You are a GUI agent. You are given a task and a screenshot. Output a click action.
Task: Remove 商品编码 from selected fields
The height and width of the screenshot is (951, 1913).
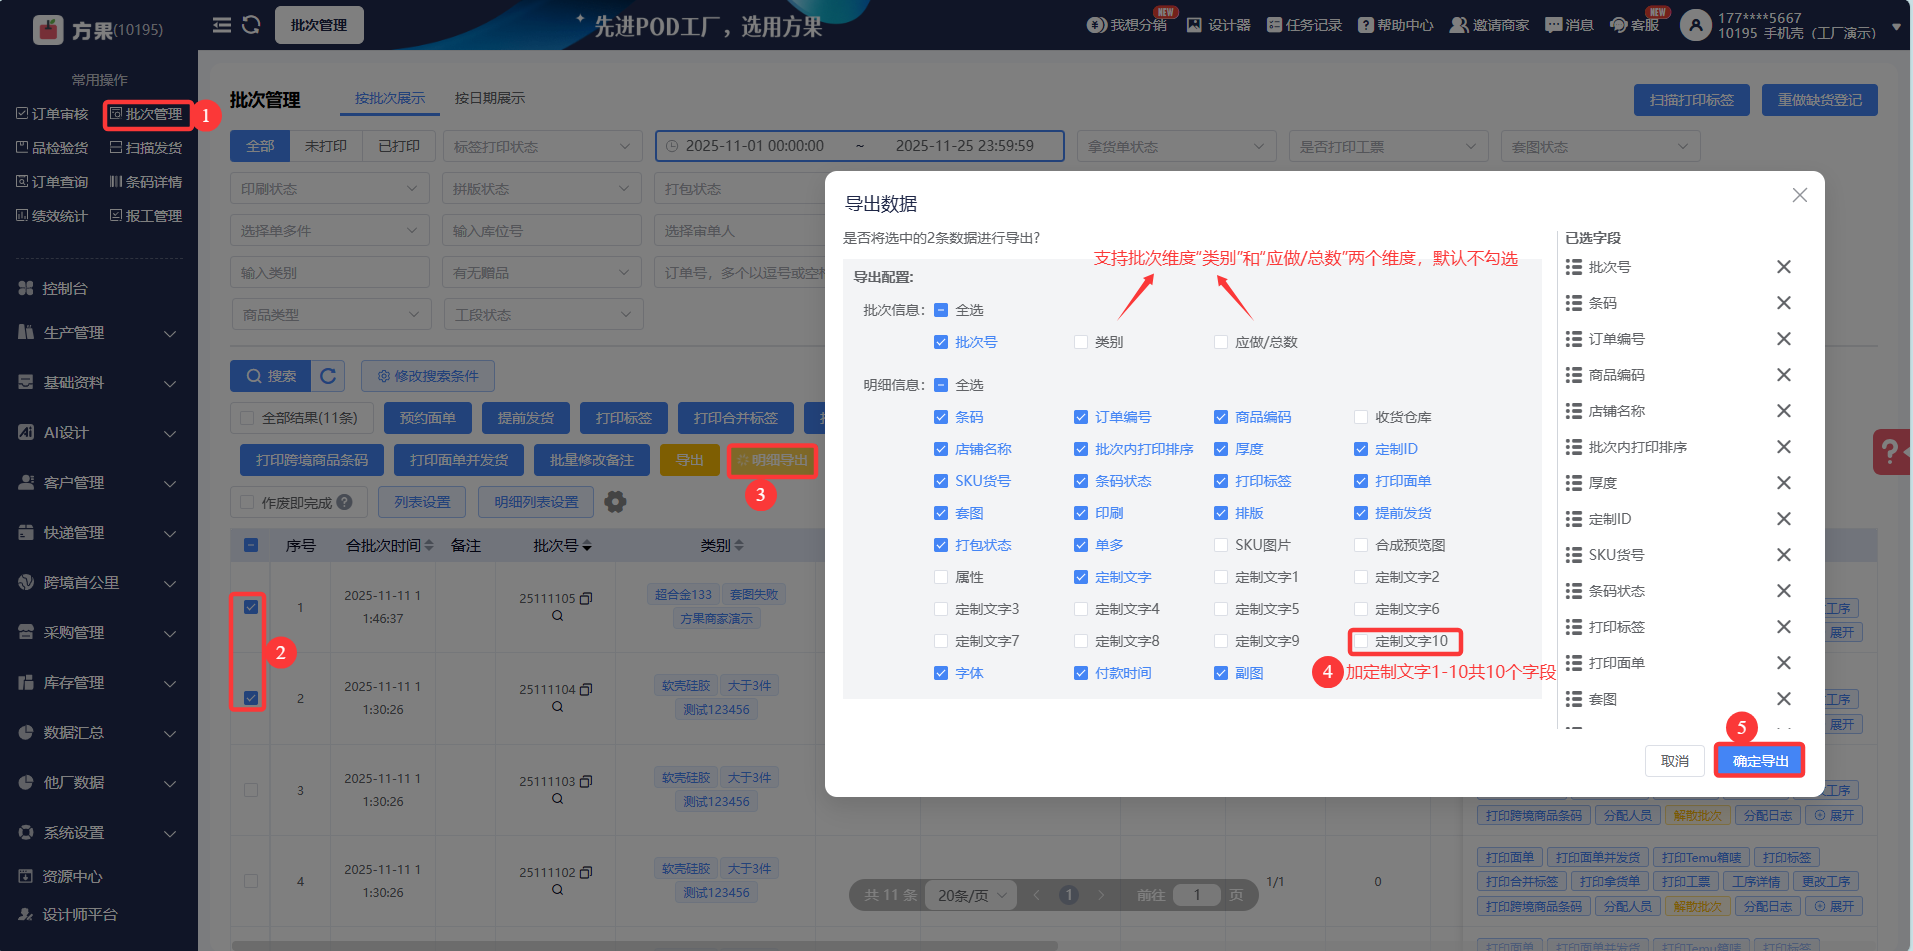[1783, 375]
